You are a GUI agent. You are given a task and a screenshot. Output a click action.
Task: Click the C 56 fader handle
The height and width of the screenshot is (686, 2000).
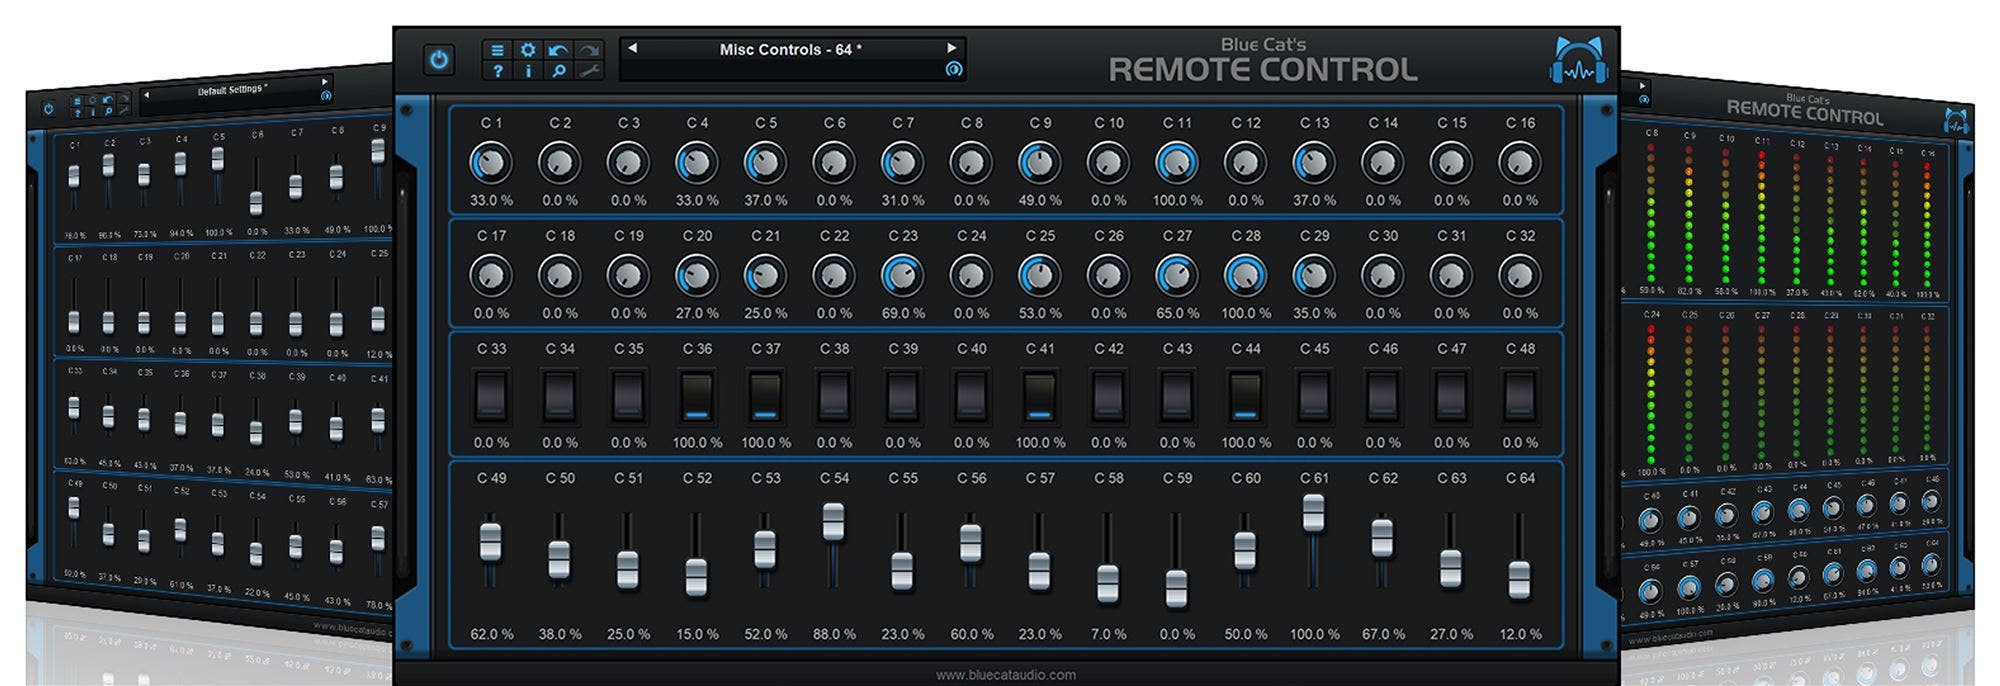[x=971, y=543]
